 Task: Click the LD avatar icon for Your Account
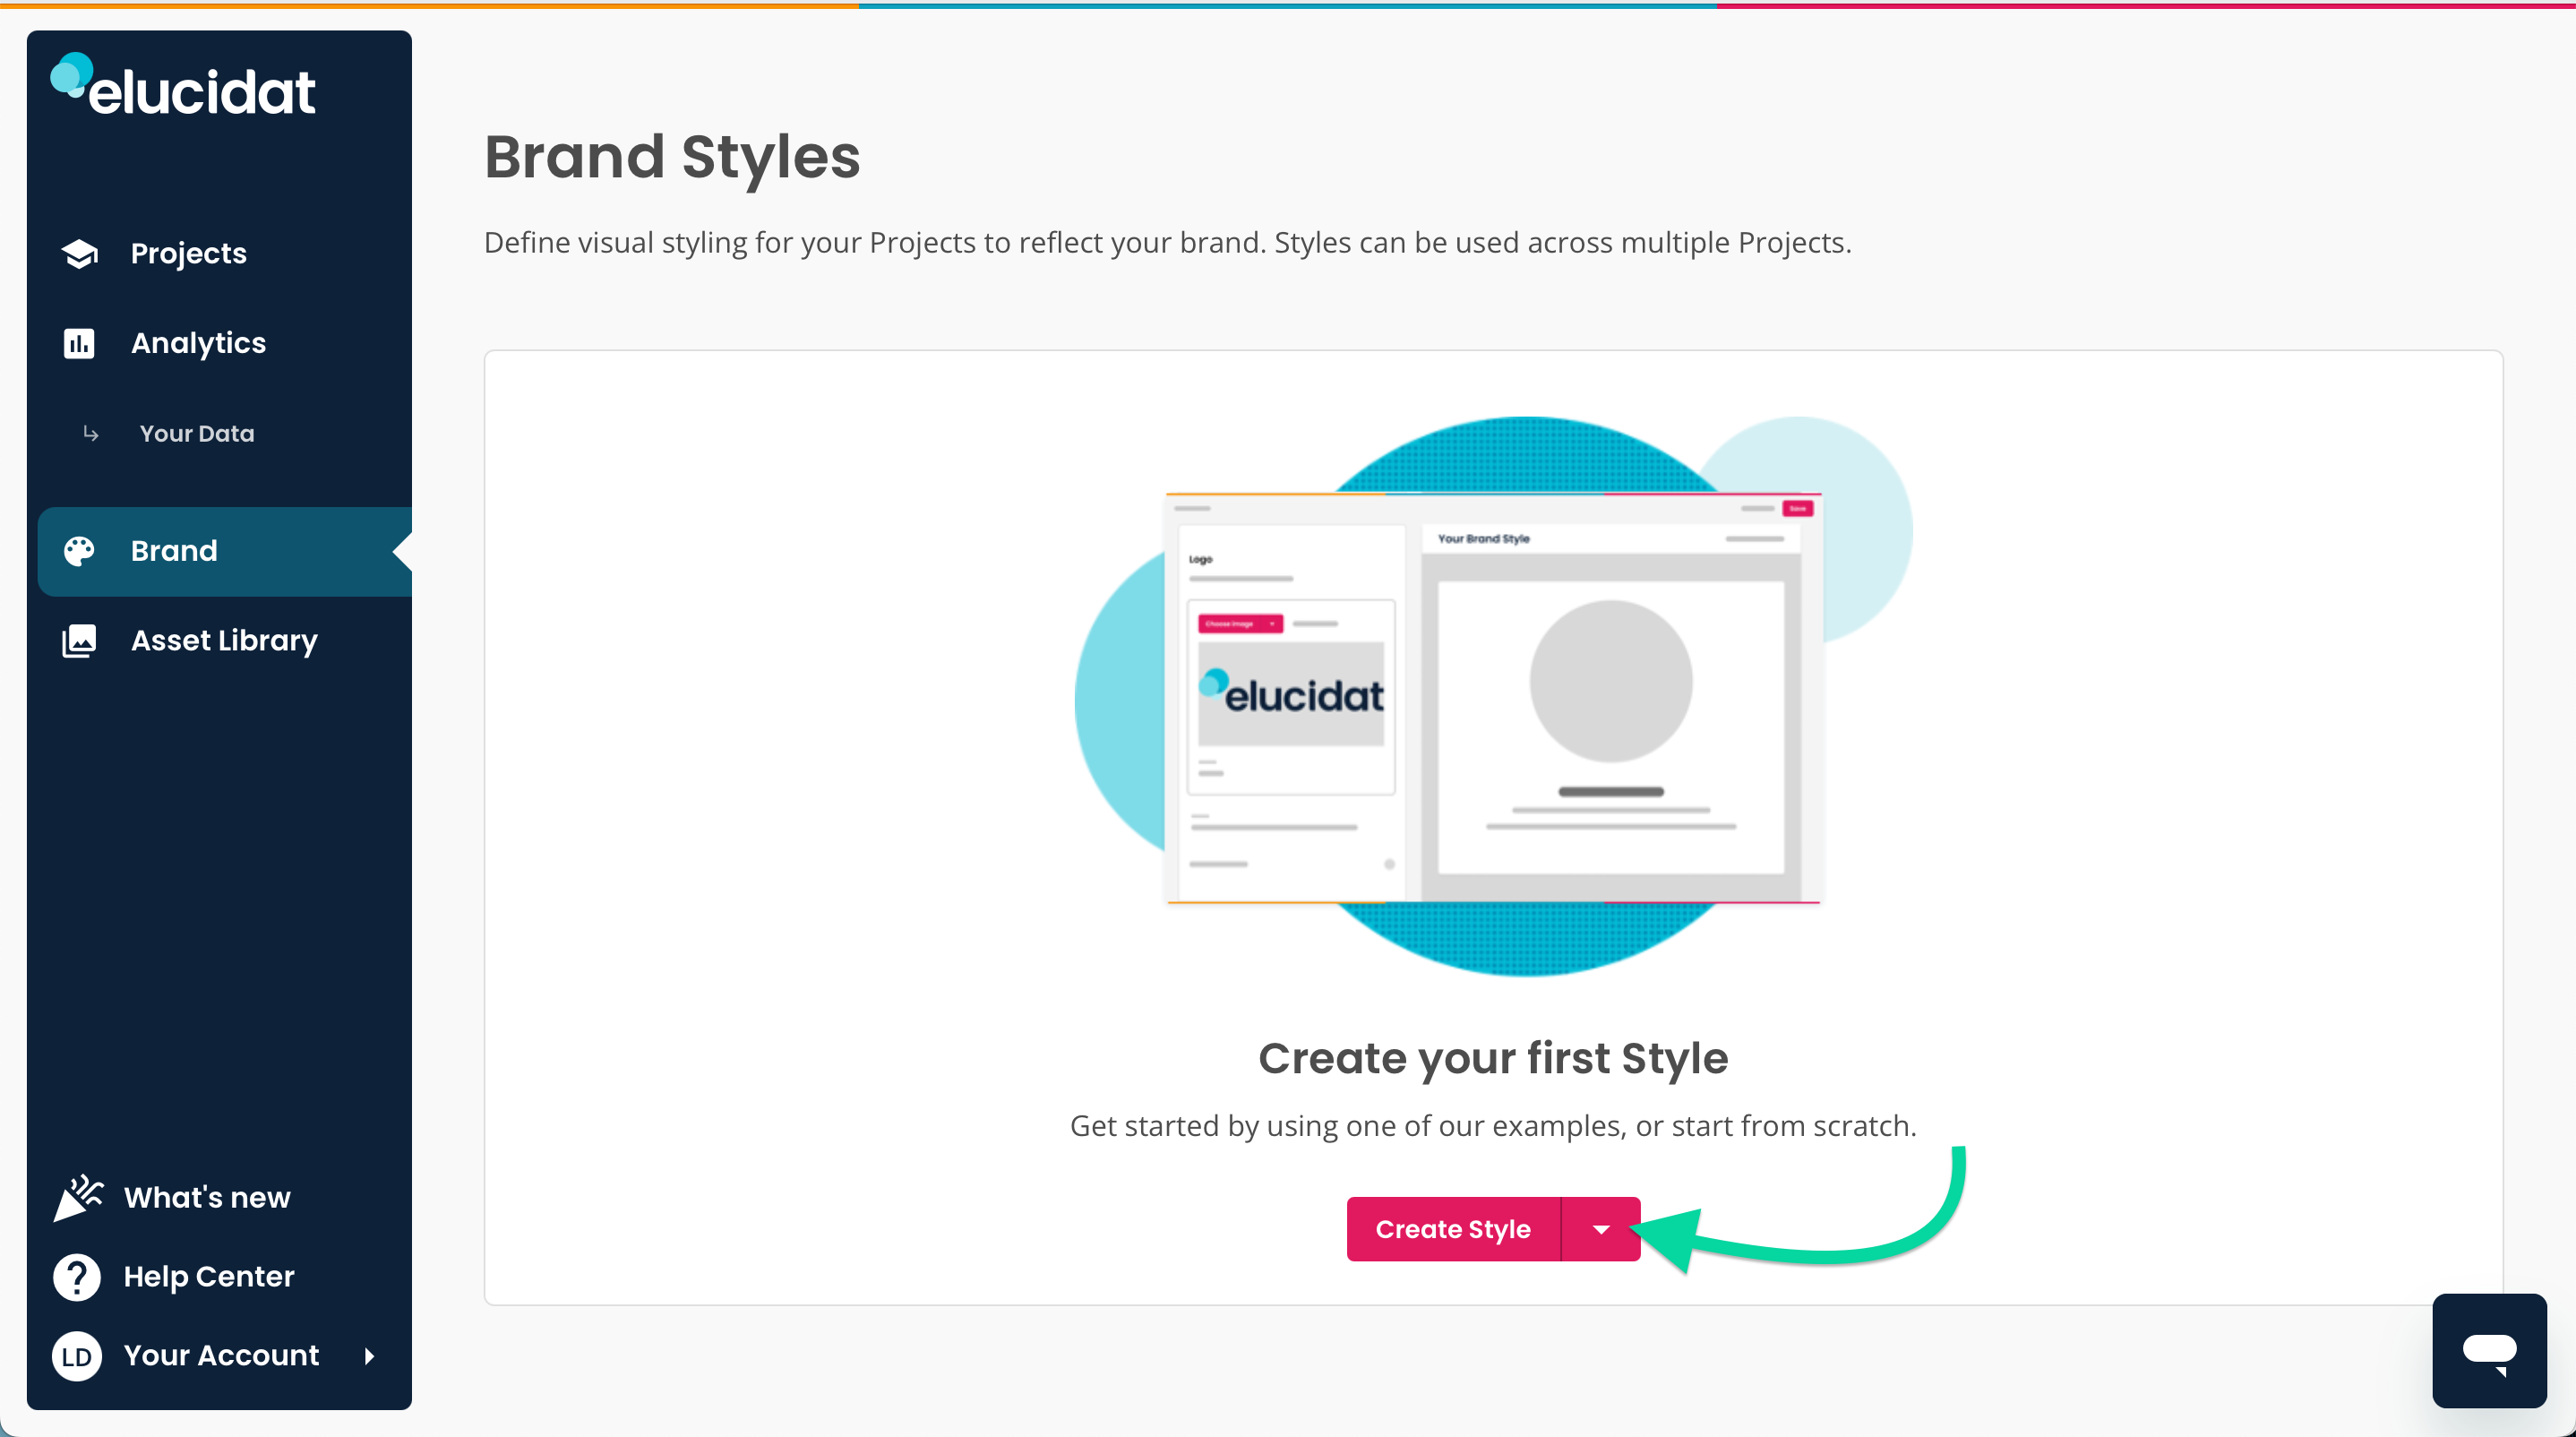76,1356
